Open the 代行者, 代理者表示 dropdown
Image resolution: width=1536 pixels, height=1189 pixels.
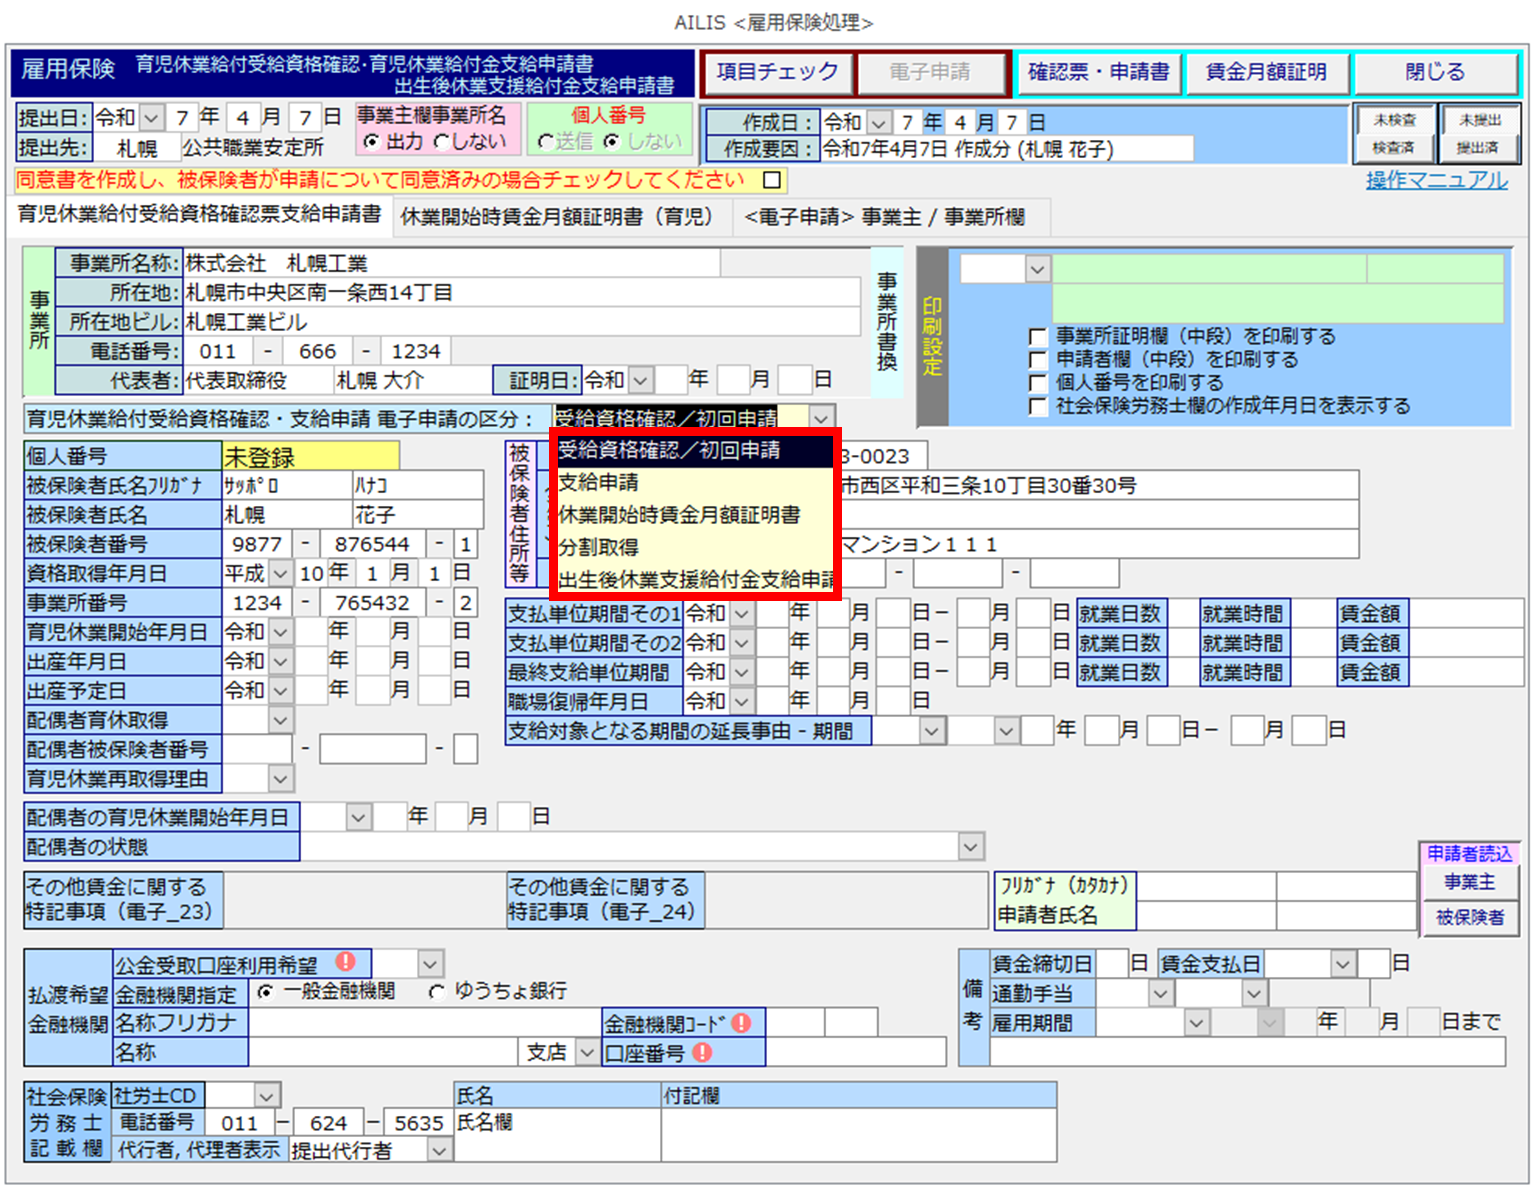click(x=439, y=1151)
